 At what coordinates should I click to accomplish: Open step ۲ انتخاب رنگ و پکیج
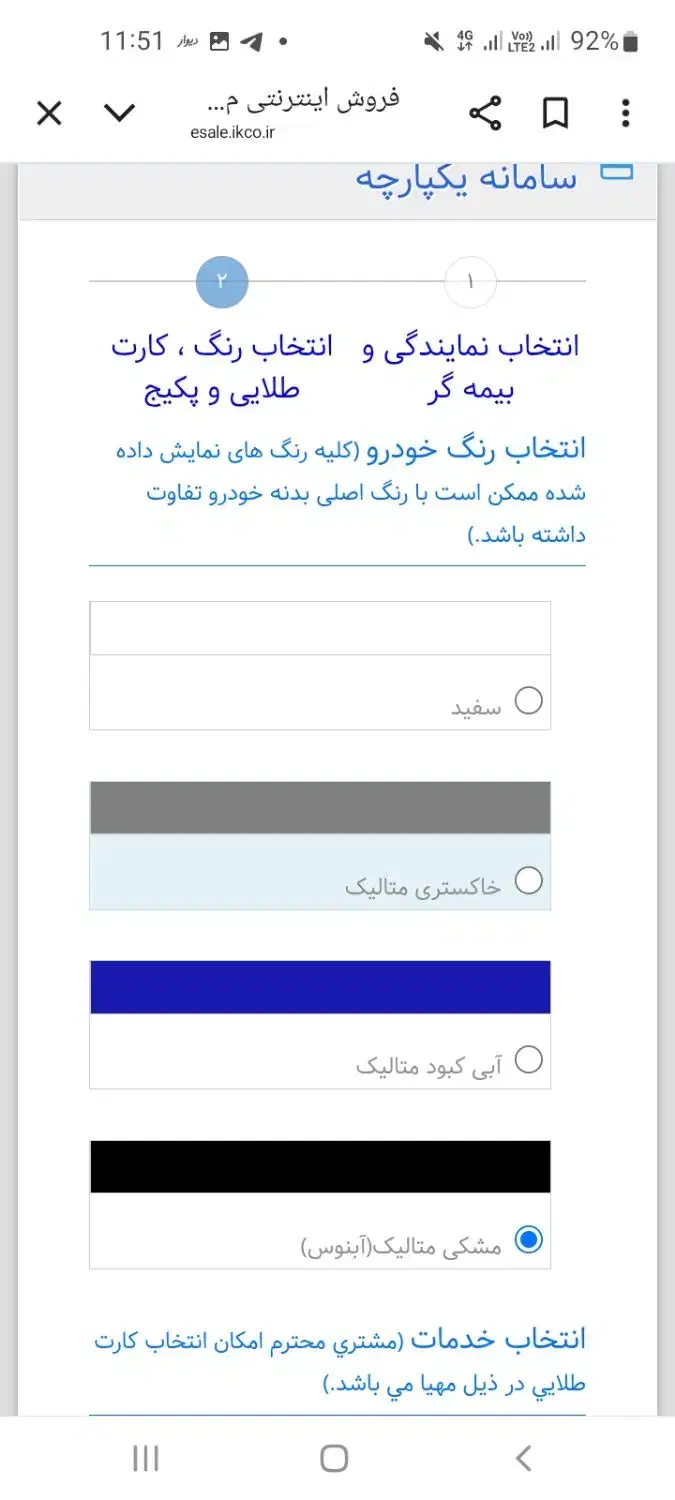[222, 281]
